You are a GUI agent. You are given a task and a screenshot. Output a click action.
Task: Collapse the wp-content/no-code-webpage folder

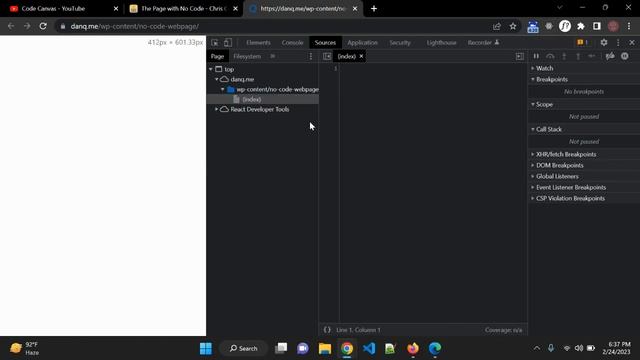(223, 89)
